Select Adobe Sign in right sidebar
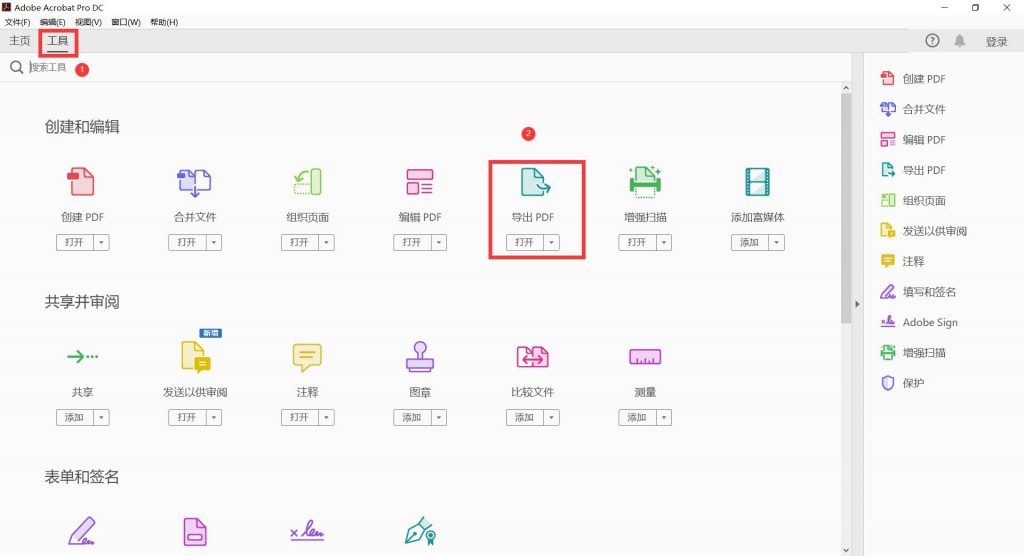 coord(919,322)
